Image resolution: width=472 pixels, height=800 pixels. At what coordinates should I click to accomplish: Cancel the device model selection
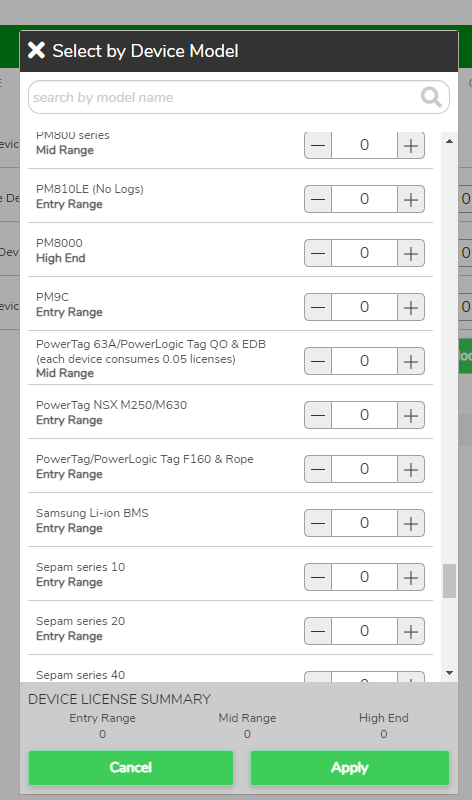pyautogui.click(x=131, y=767)
